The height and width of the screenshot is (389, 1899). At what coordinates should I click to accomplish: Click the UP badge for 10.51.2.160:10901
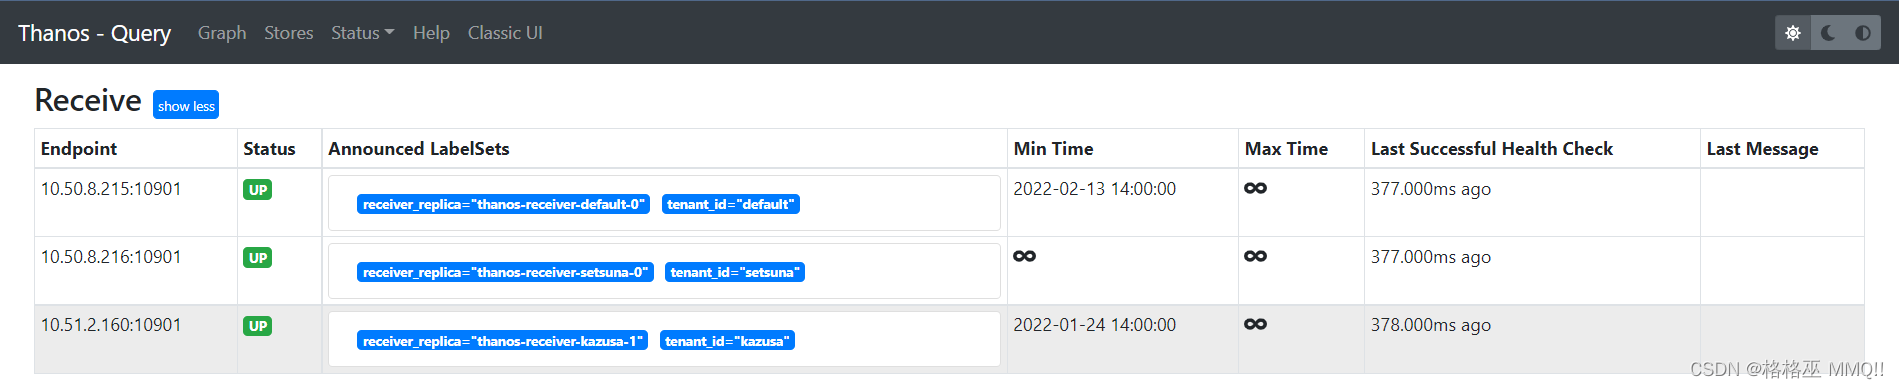click(x=258, y=326)
